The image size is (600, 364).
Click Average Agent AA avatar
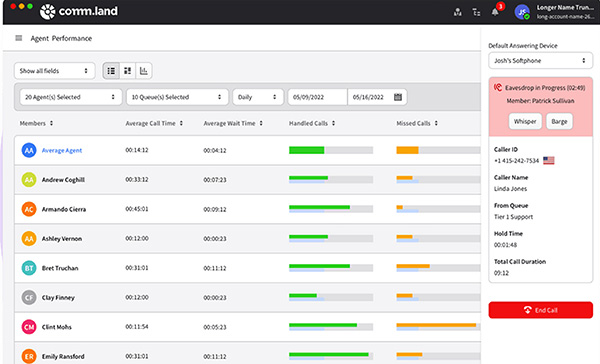pos(29,150)
